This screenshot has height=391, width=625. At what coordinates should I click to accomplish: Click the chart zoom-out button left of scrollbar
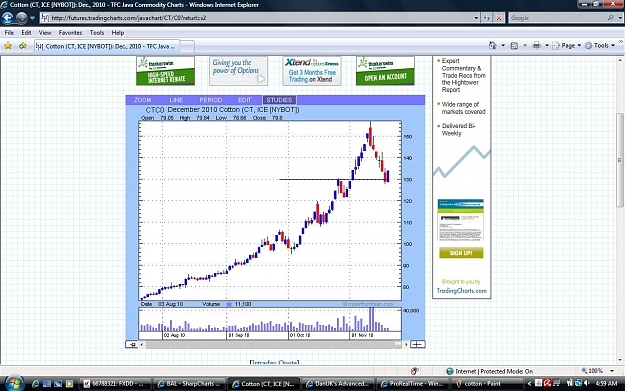(x=132, y=344)
